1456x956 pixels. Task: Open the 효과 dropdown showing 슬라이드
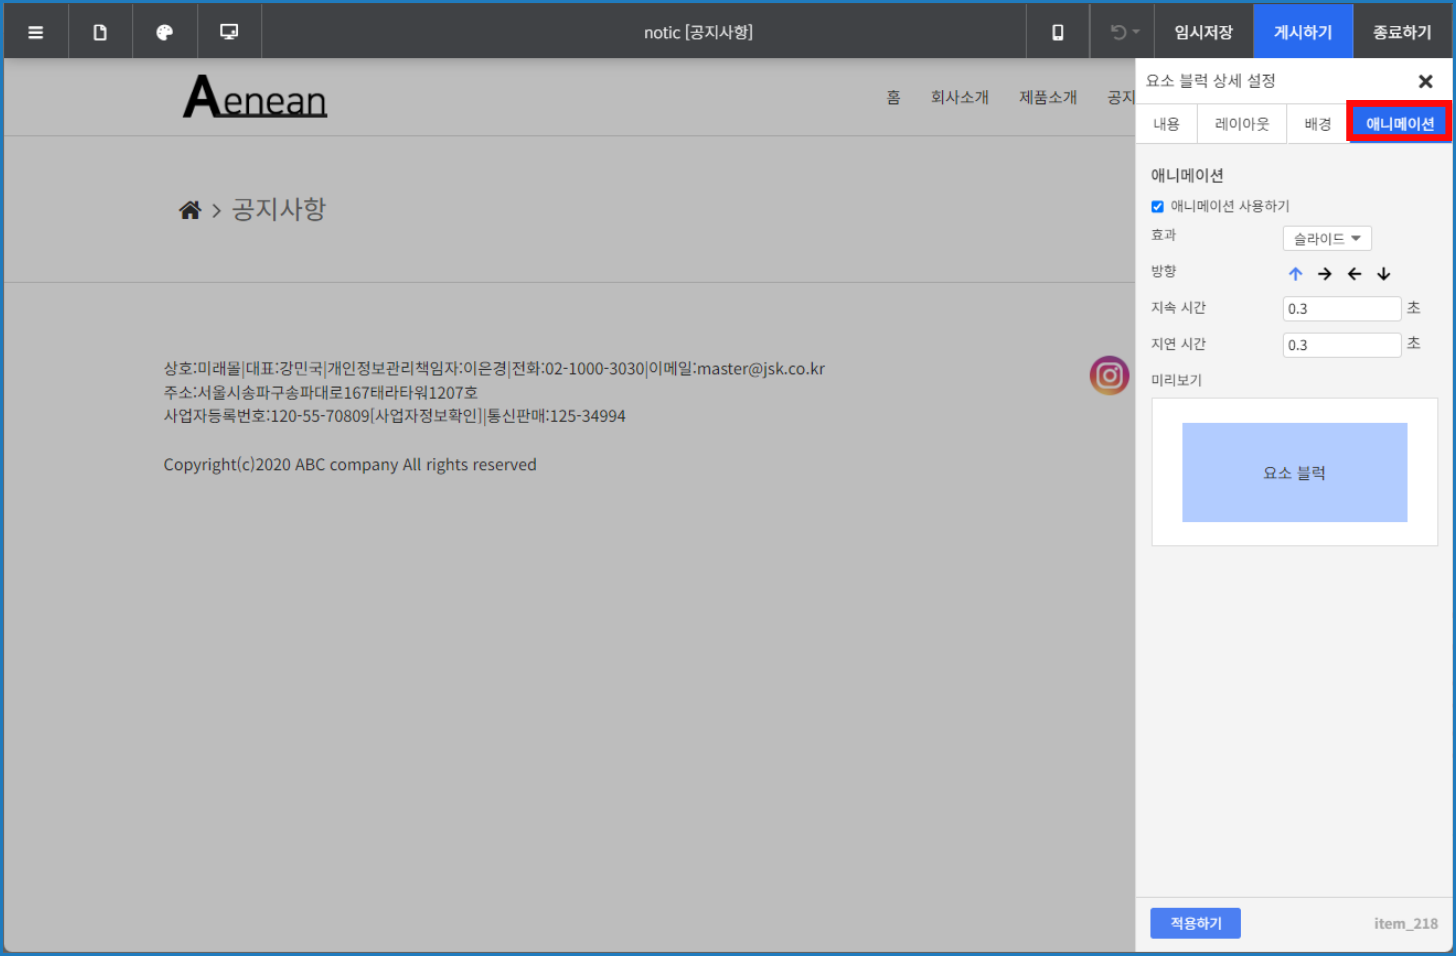pyautogui.click(x=1327, y=238)
